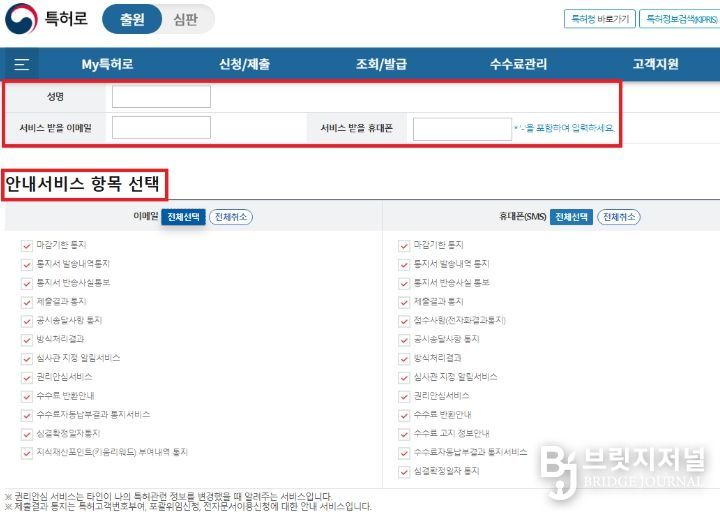Switch to the 심판 tab
This screenshot has height=518, width=720.
tap(186, 19)
